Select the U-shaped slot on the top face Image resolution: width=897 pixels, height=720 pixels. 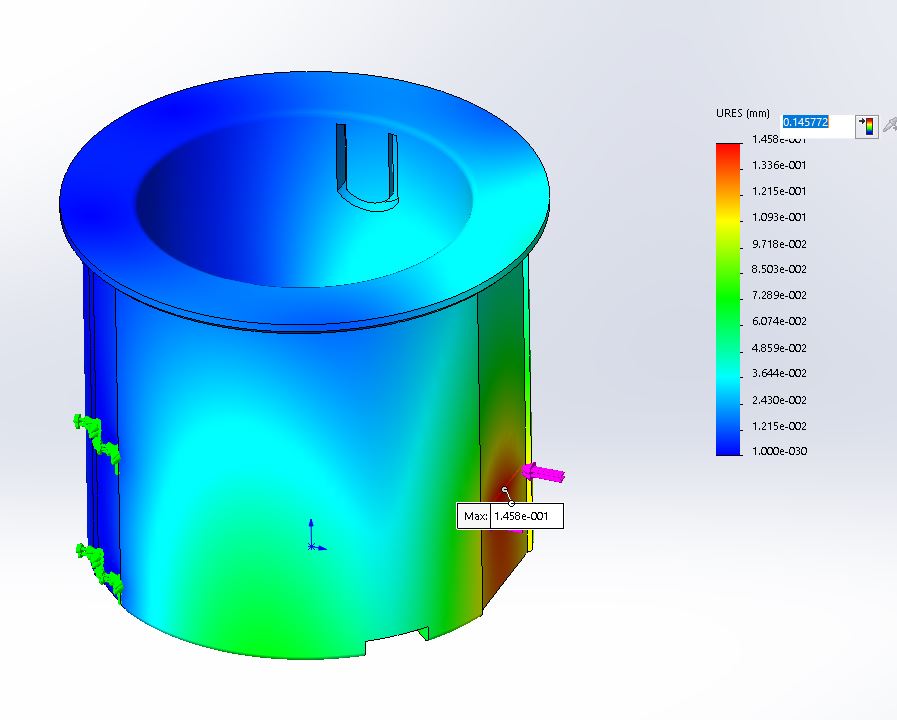(x=366, y=165)
